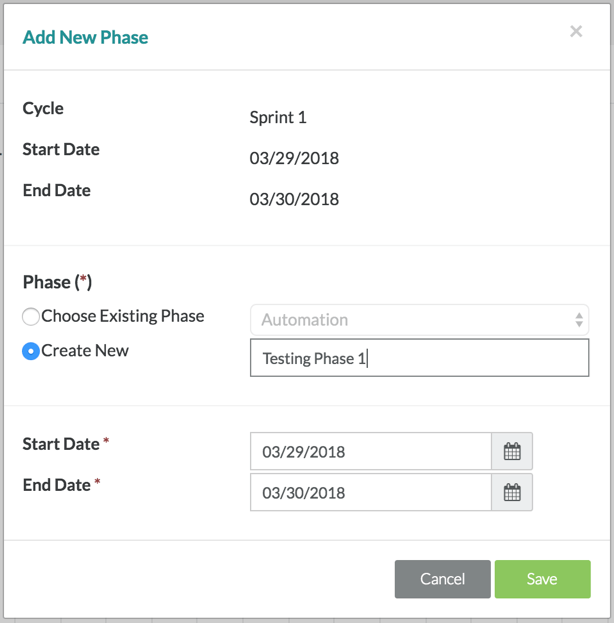This screenshot has height=623, width=614.
Task: Click the 'Choose Existing Phase' label text
Action: point(122,316)
